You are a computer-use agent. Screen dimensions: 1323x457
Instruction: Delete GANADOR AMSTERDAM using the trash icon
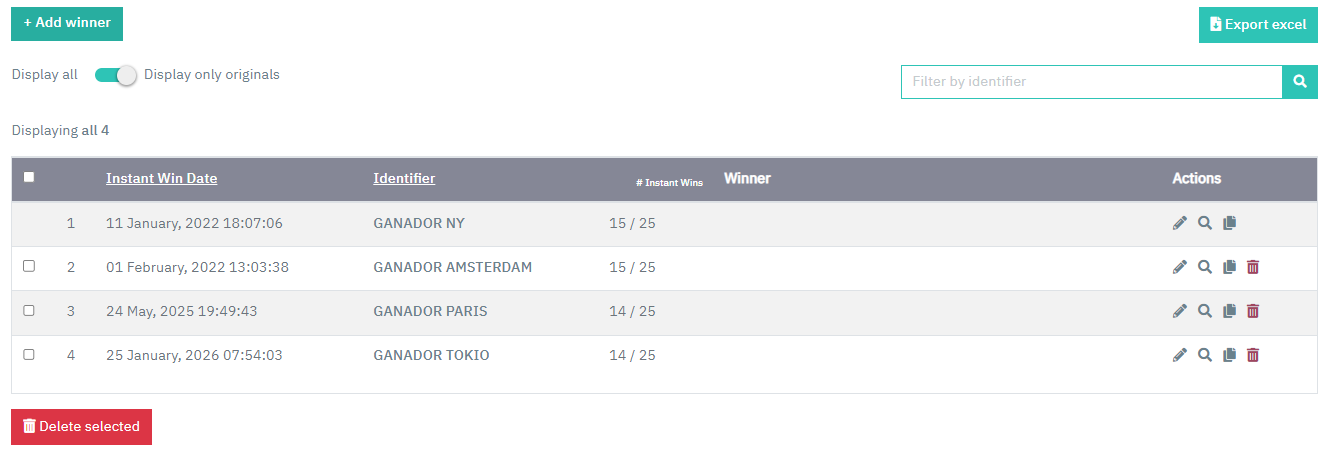pyautogui.click(x=1253, y=267)
